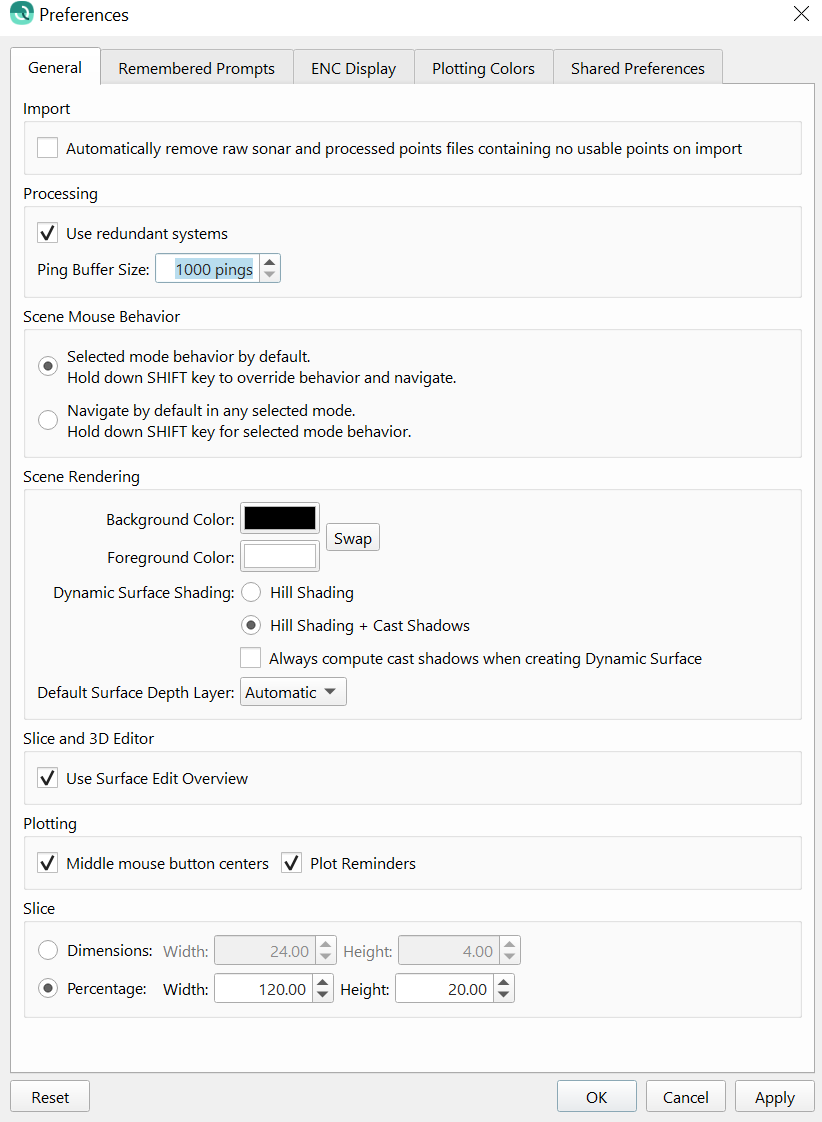Increase Ping Buffer Size with up arrow
The width and height of the screenshot is (822, 1122).
(x=270, y=262)
